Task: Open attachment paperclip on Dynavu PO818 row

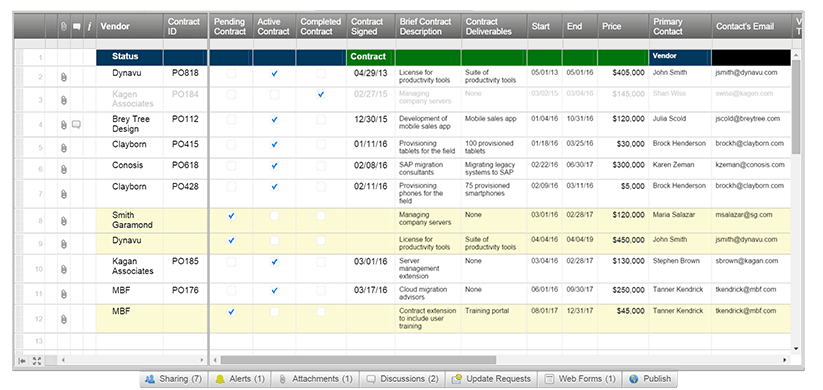Action: [64, 78]
